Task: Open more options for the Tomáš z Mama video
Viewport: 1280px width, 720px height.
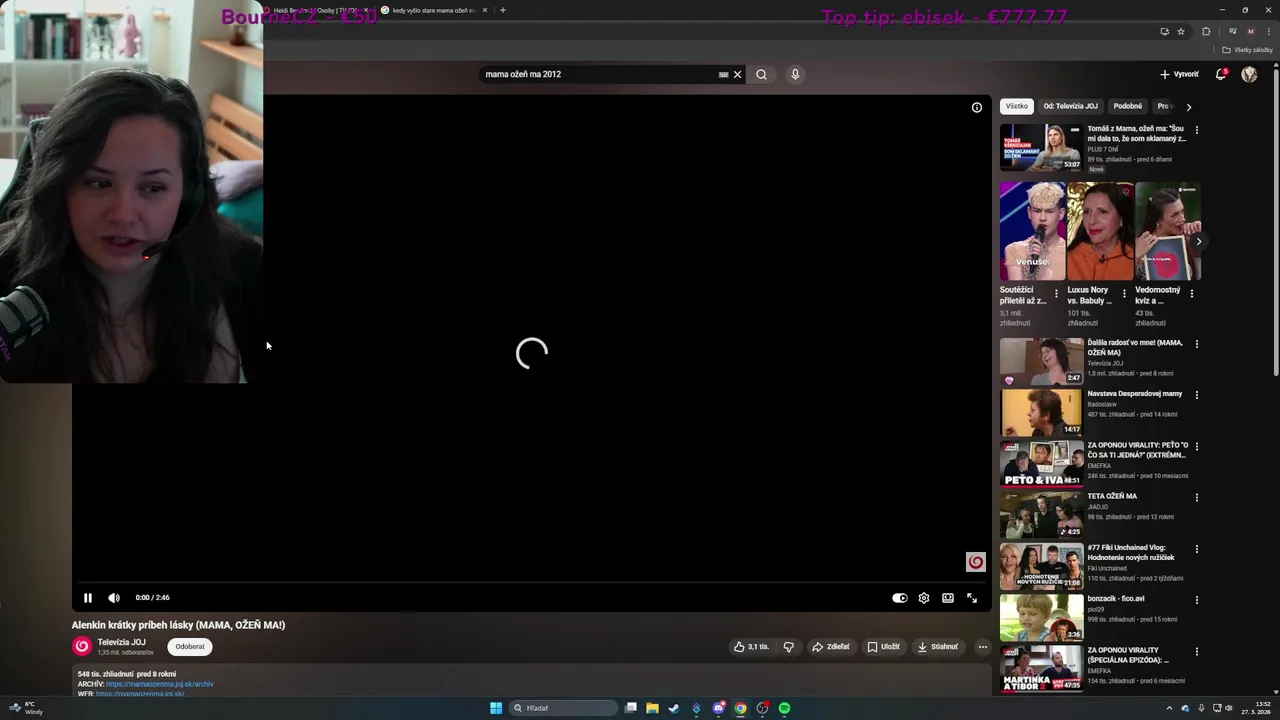Action: click(1197, 130)
